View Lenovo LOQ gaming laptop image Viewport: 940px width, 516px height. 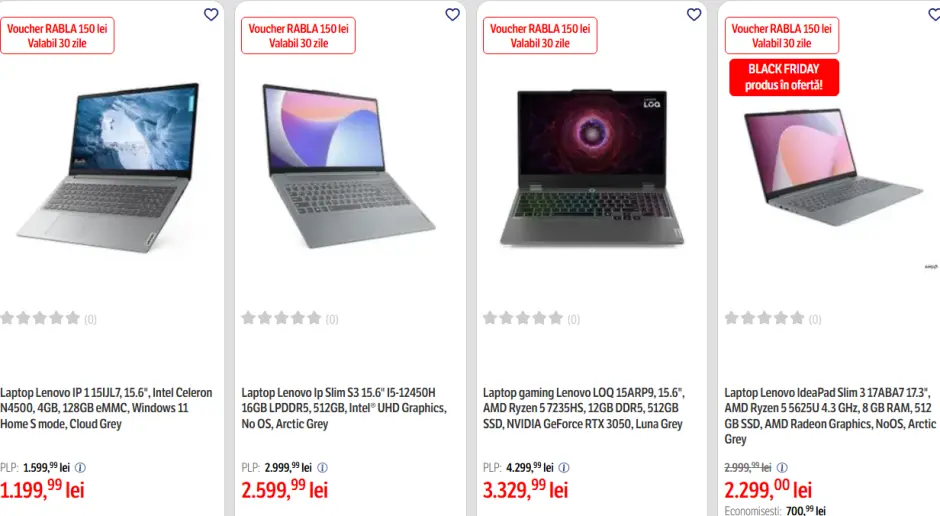(x=592, y=168)
